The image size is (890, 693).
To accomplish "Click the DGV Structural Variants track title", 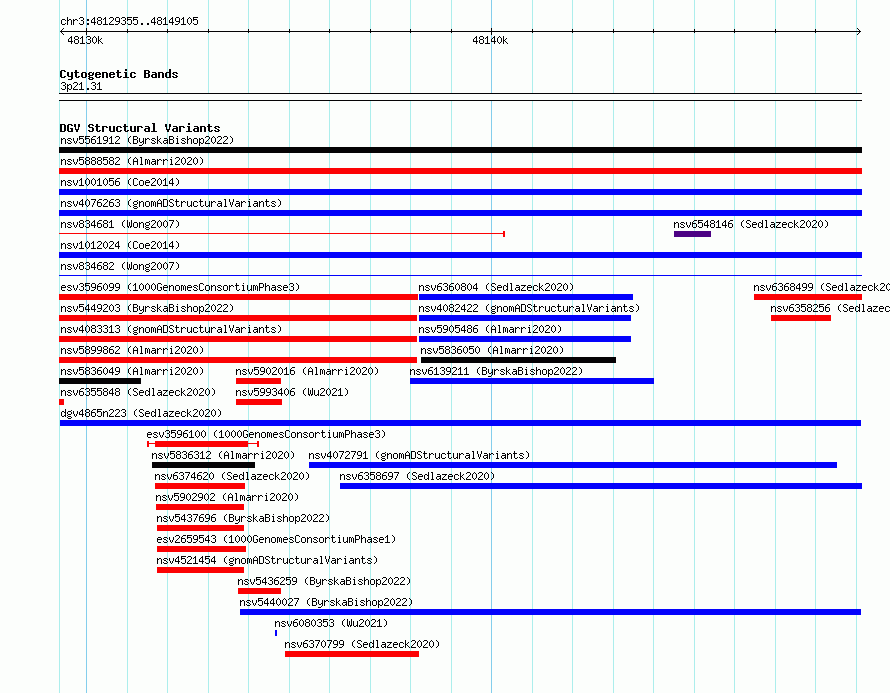I will coord(140,128).
